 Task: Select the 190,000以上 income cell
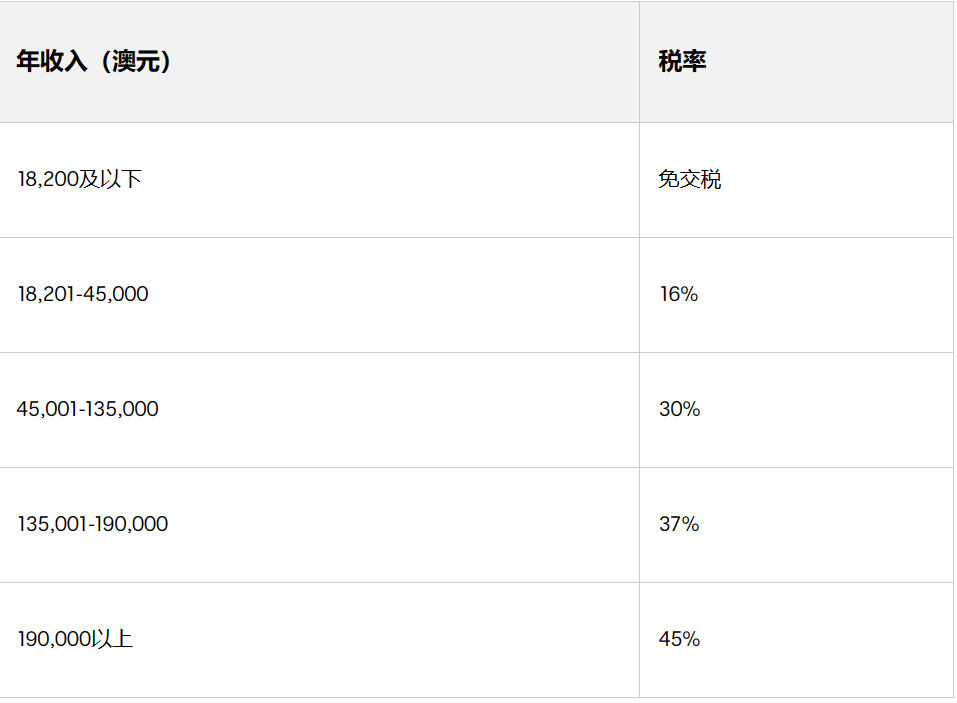tap(75, 639)
